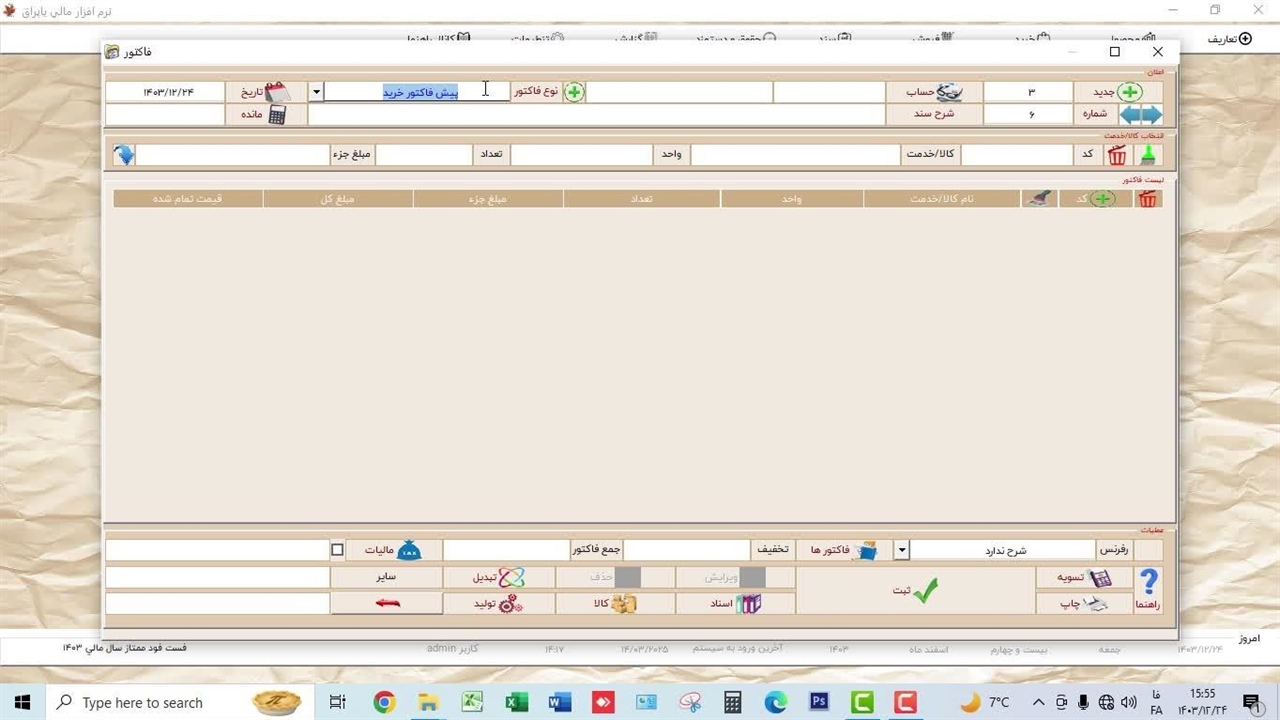This screenshot has height=720, width=1280.
Task: Click the 'تسویه' settlement button
Action: tap(1084, 578)
